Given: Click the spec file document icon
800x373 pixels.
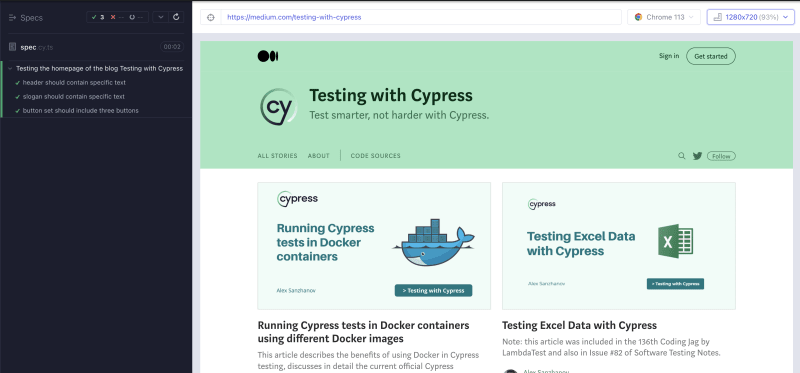Looking at the screenshot, I should pyautogui.click(x=12, y=47).
